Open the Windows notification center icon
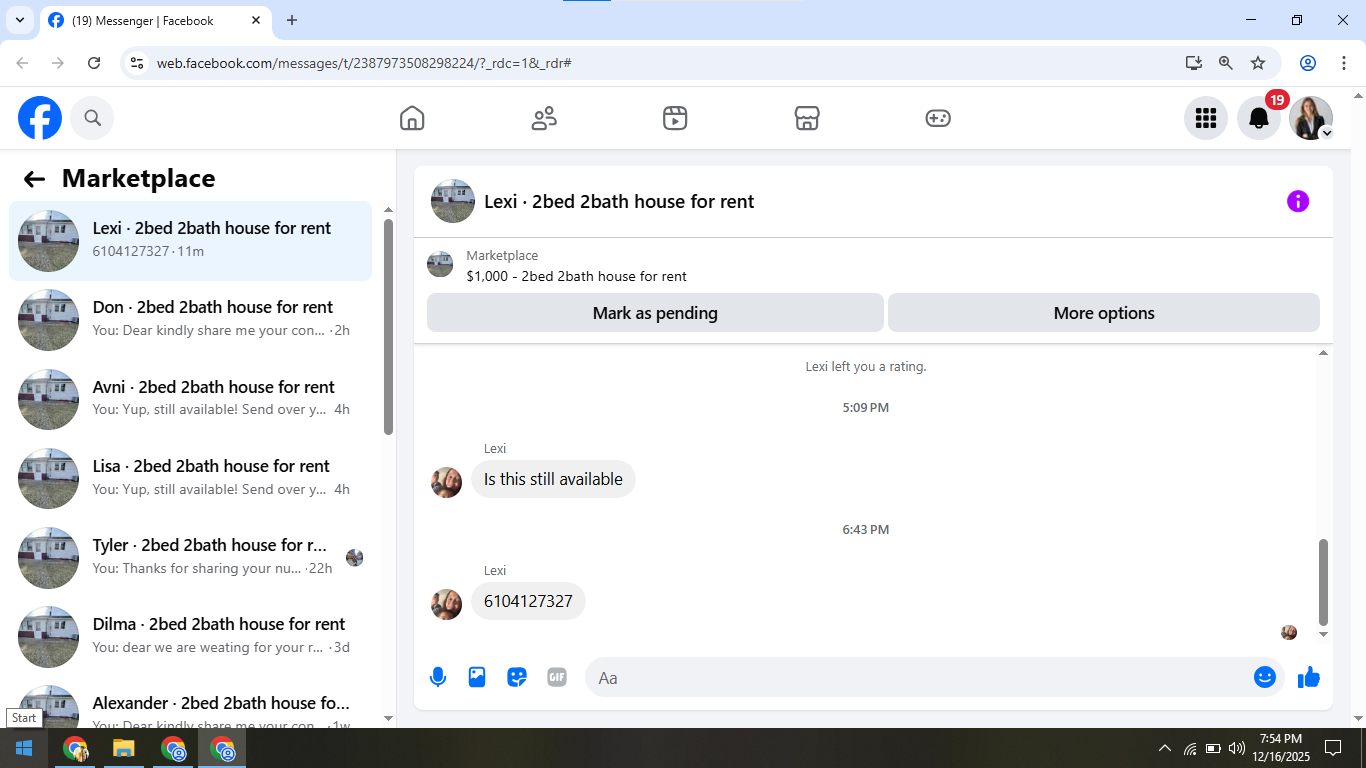Image resolution: width=1366 pixels, height=768 pixels. click(x=1333, y=748)
